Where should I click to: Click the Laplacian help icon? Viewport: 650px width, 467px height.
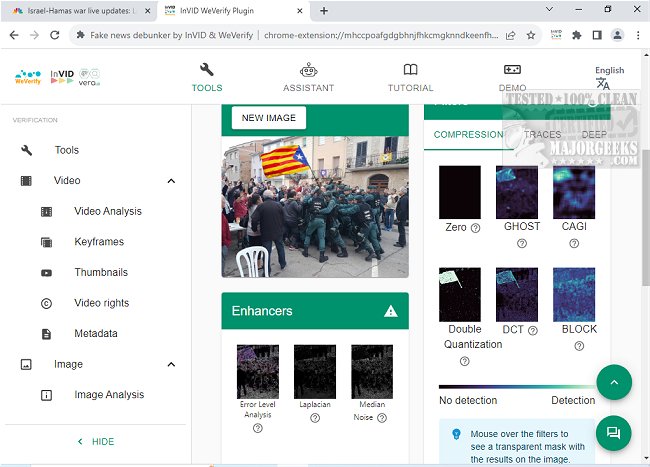coord(315,418)
